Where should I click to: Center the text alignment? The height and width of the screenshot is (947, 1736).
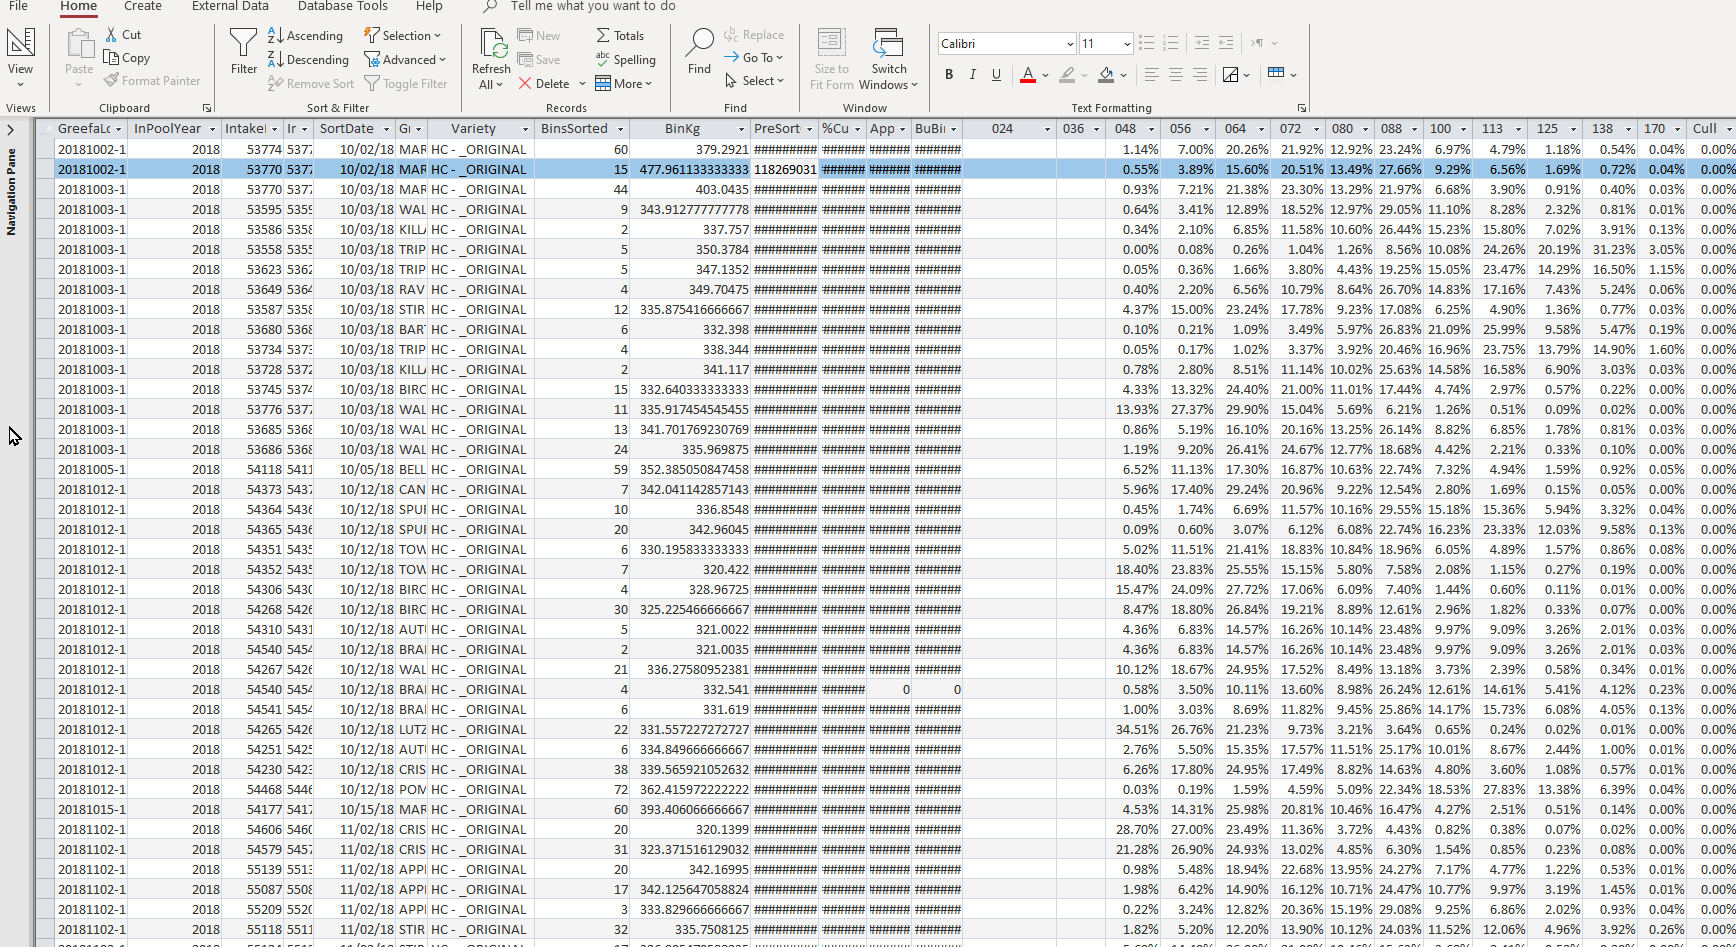tap(1176, 75)
